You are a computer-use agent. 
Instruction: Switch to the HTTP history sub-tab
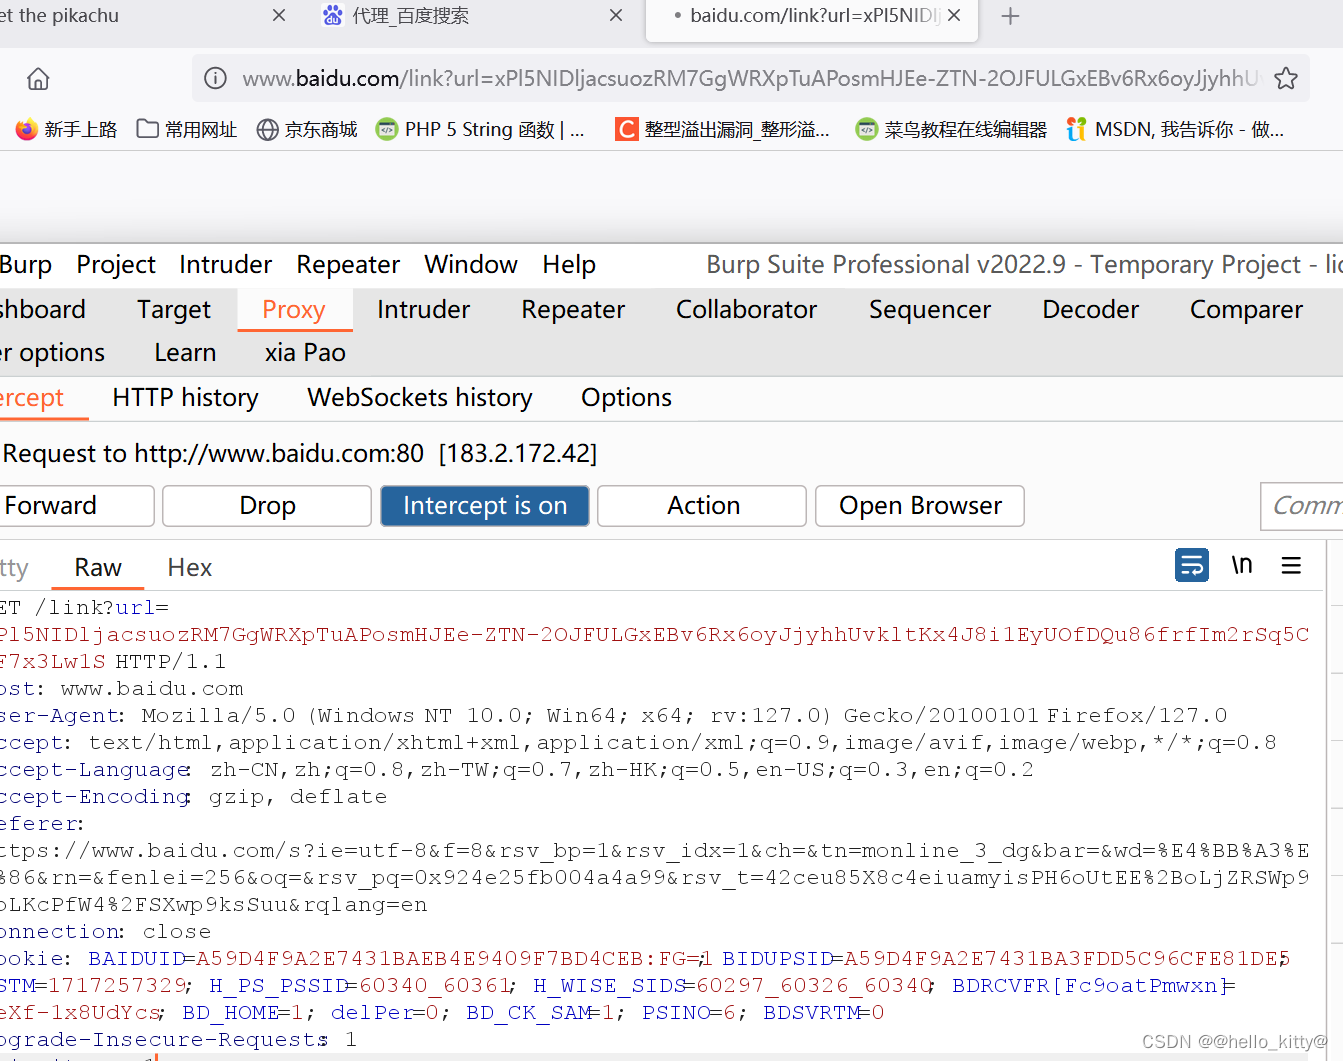186,397
